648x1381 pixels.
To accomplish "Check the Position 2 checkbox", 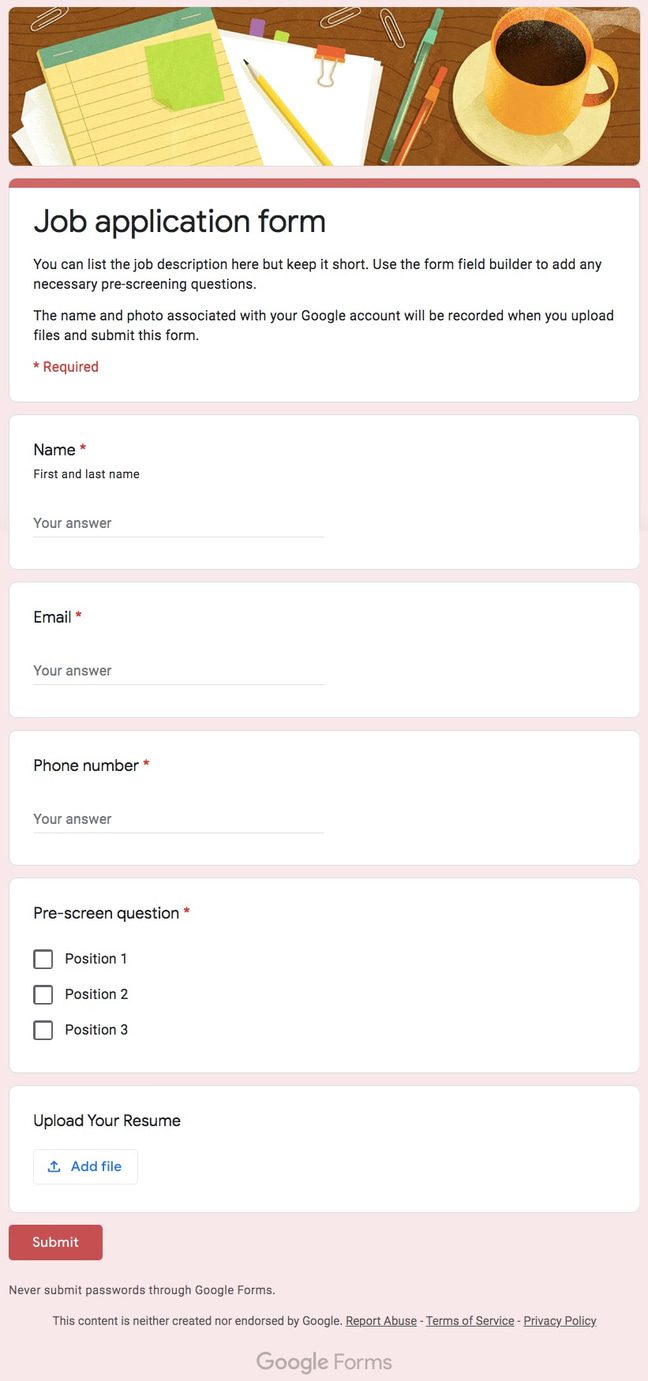I will (43, 994).
